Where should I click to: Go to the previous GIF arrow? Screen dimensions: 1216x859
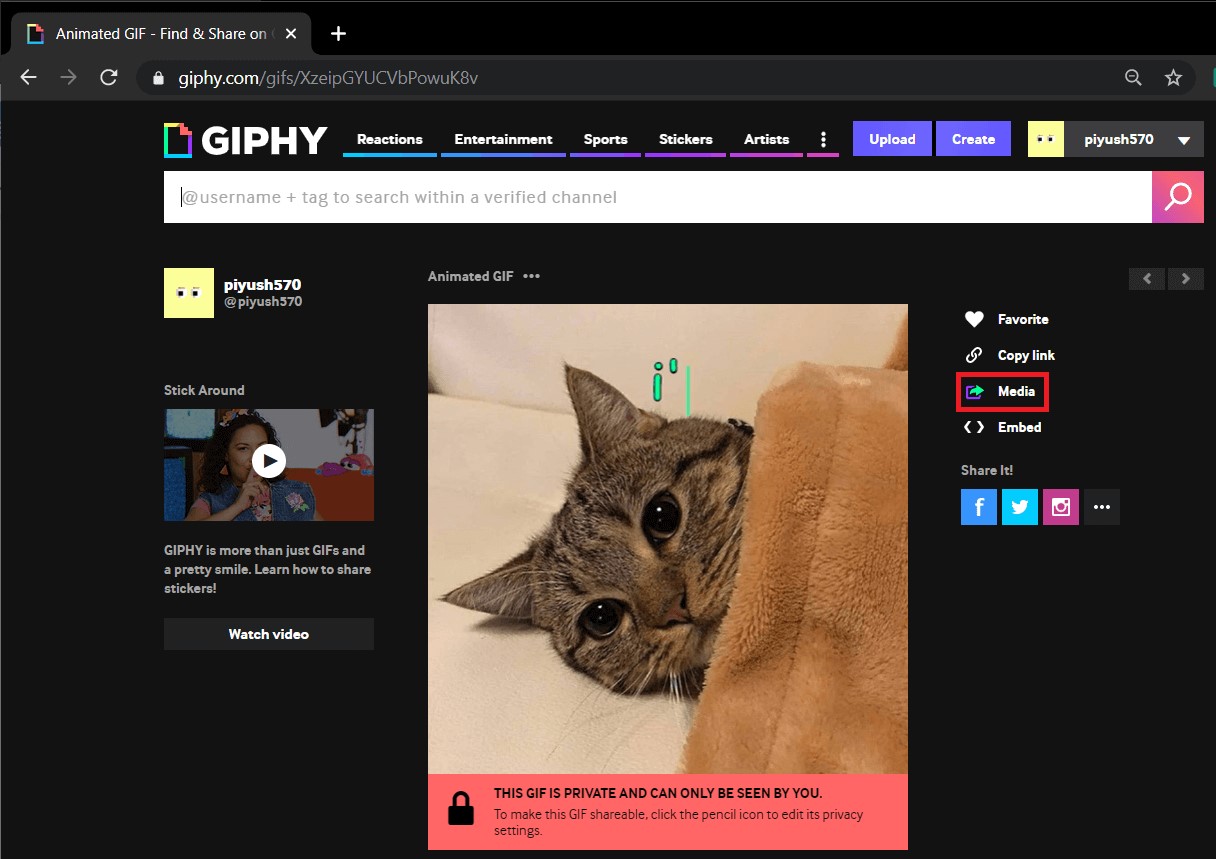coord(1147,278)
